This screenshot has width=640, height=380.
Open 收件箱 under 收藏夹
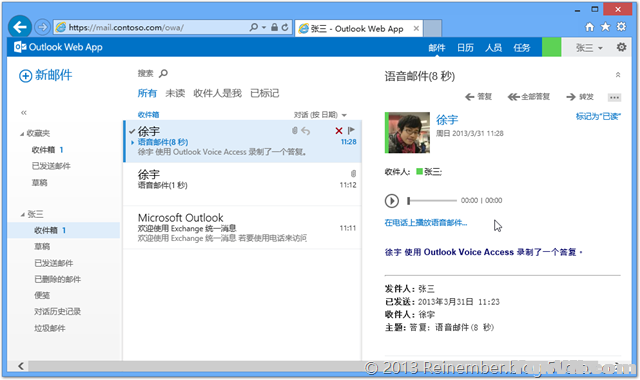(x=43, y=150)
